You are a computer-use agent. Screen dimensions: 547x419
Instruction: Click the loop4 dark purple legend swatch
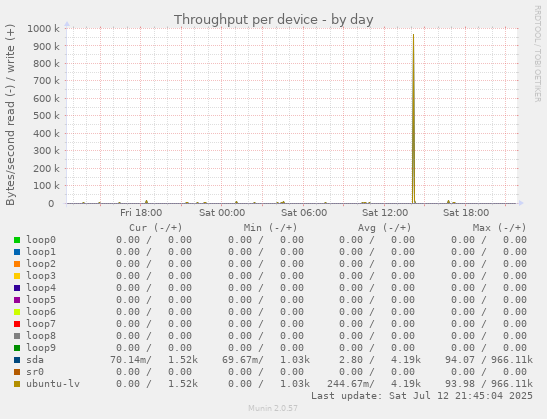click(17, 288)
